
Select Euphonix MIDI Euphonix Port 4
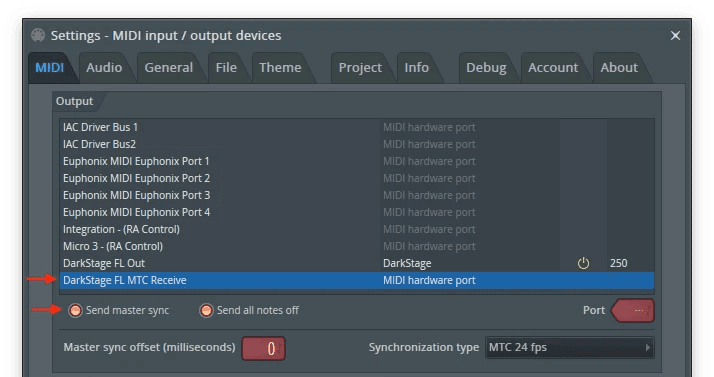357,212
